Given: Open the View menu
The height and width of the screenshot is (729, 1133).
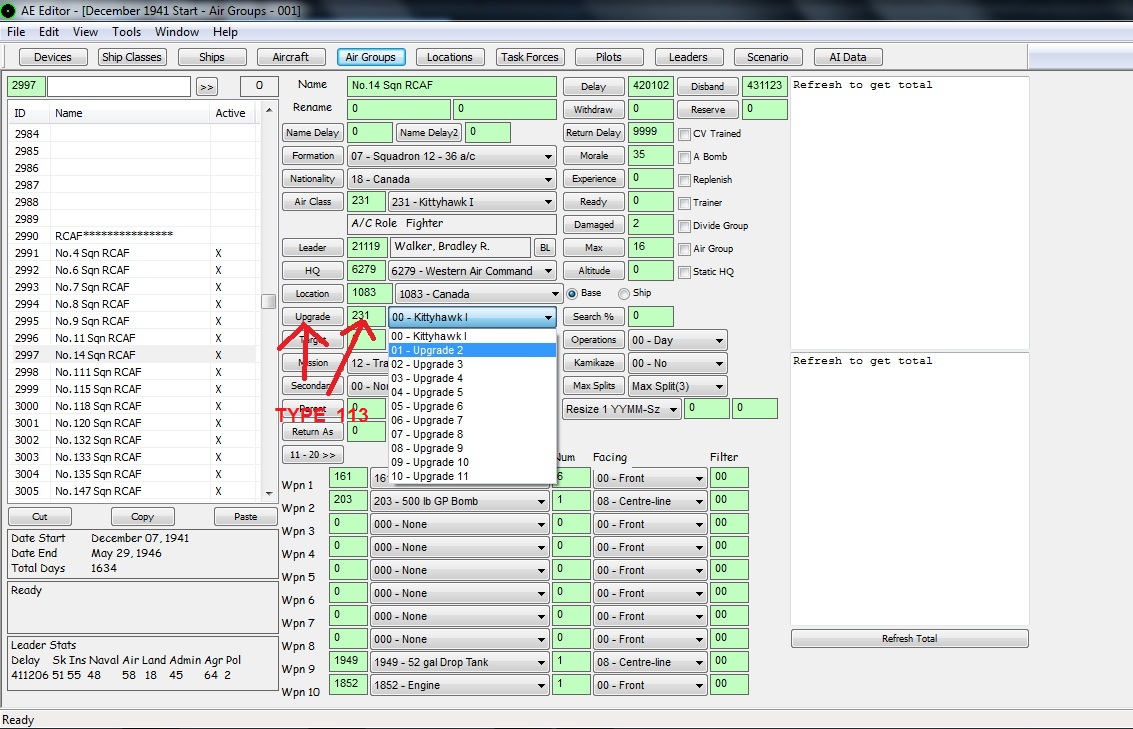Looking at the screenshot, I should click(85, 32).
